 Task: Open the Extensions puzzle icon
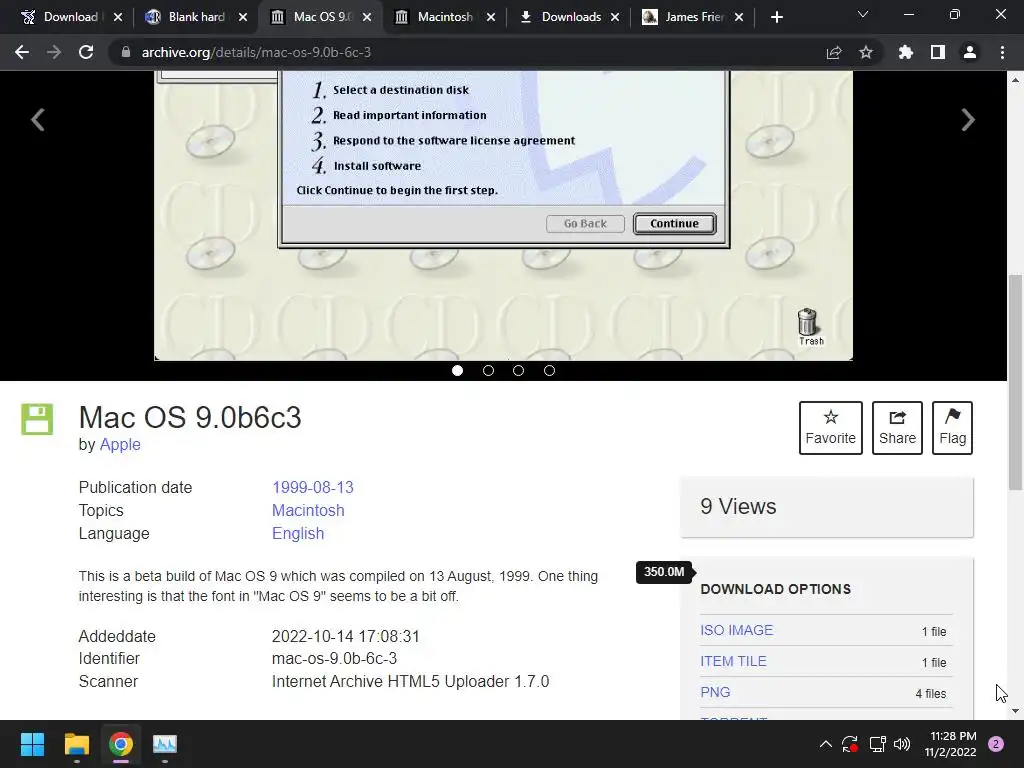[x=906, y=52]
